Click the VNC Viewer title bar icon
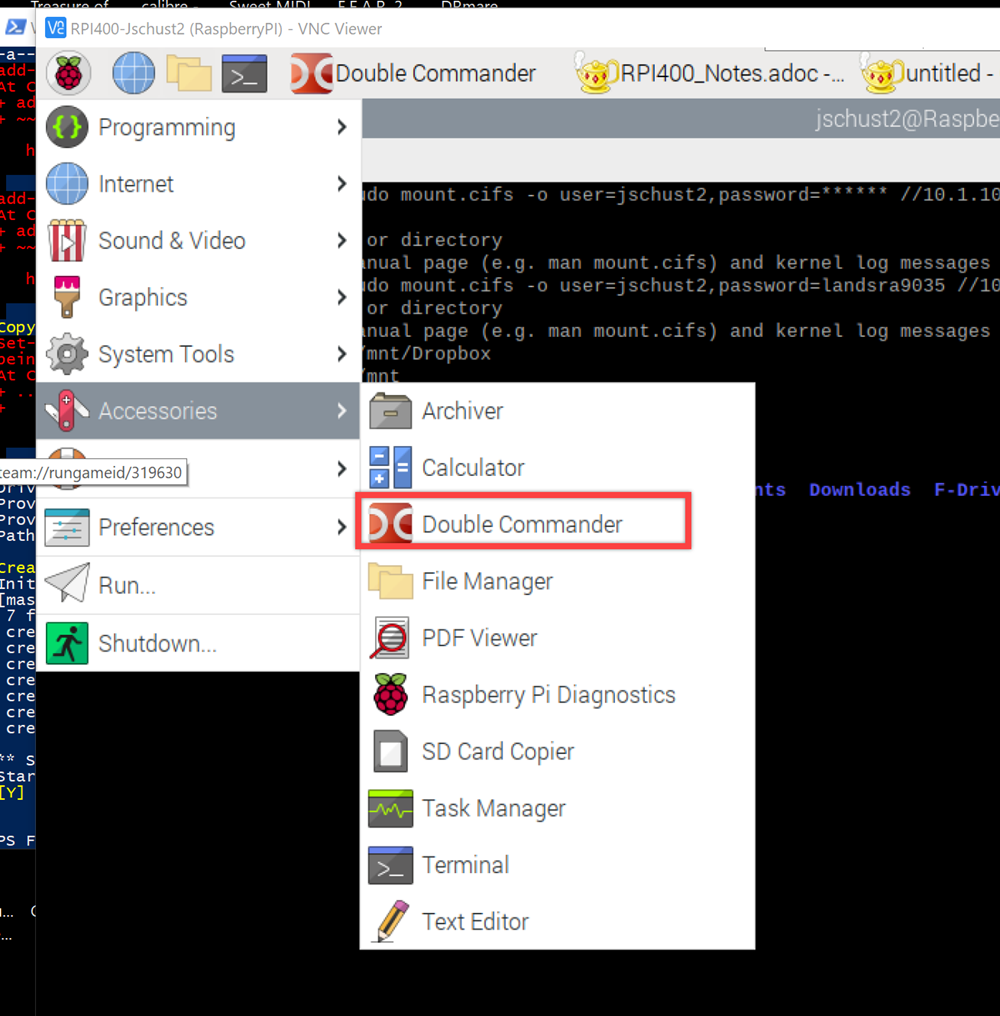The image size is (1000, 1016). click(56, 28)
